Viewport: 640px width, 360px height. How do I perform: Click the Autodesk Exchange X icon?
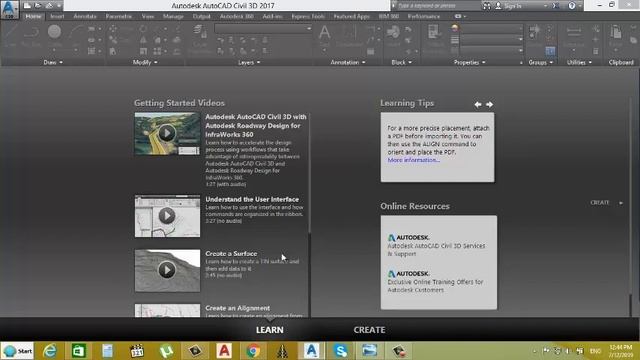pyautogui.click(x=556, y=6)
